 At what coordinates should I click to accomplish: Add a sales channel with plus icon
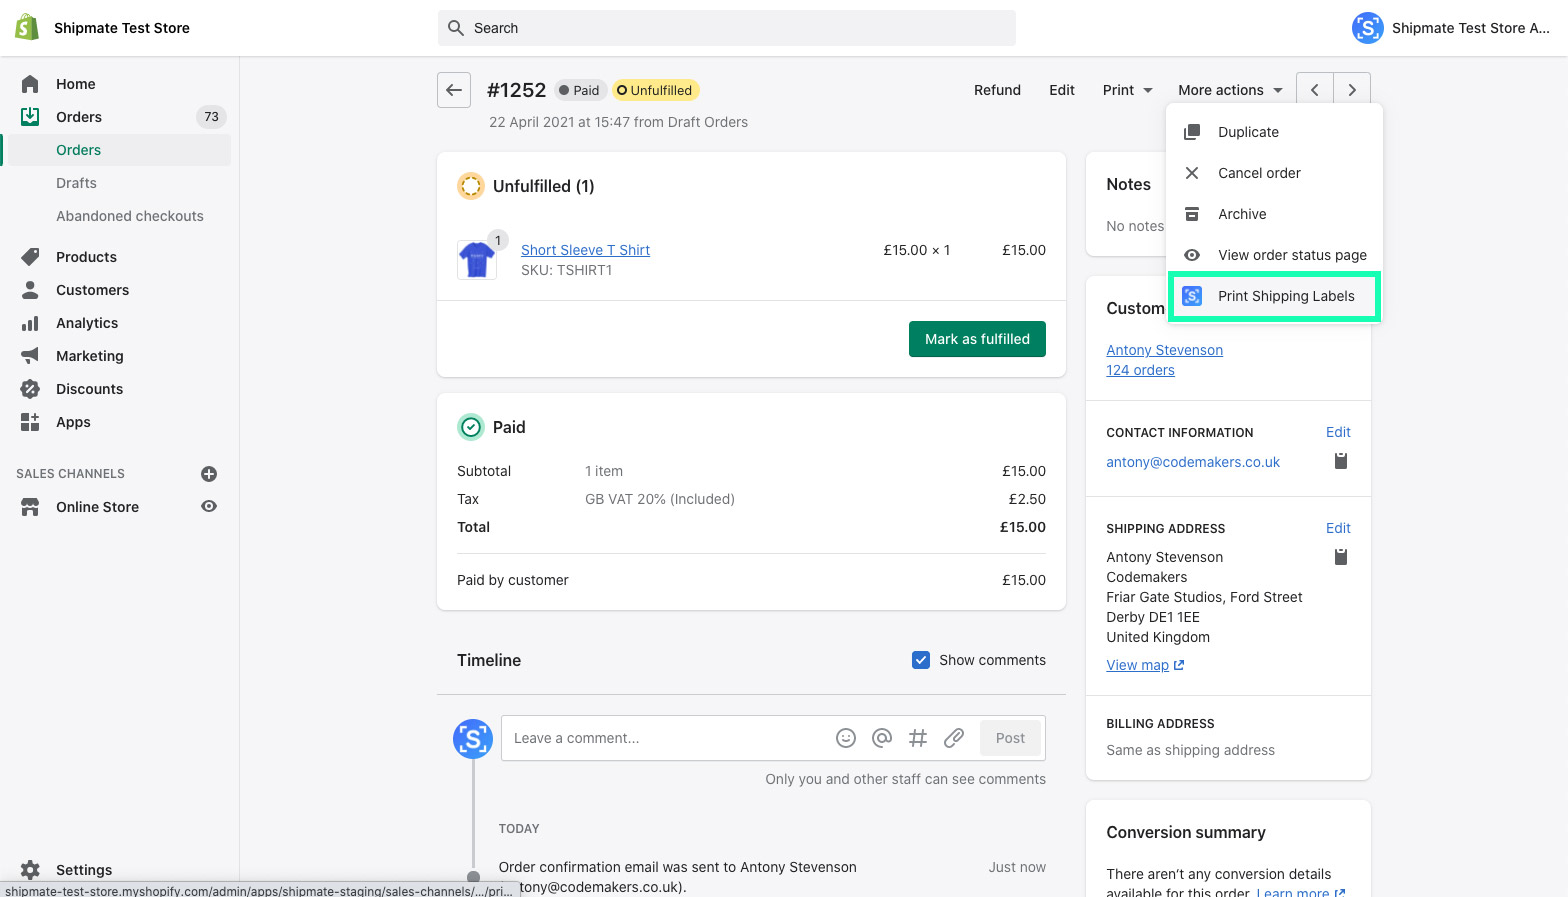click(209, 474)
